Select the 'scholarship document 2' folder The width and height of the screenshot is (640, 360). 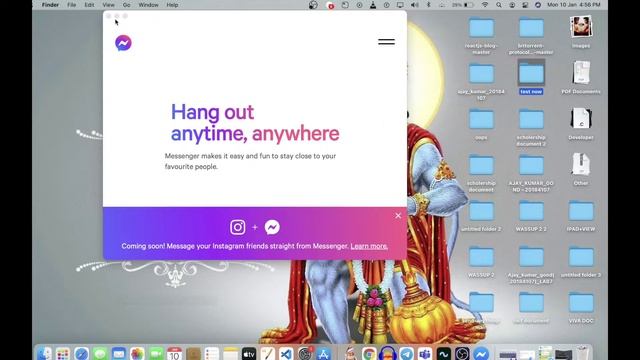pos(531,127)
